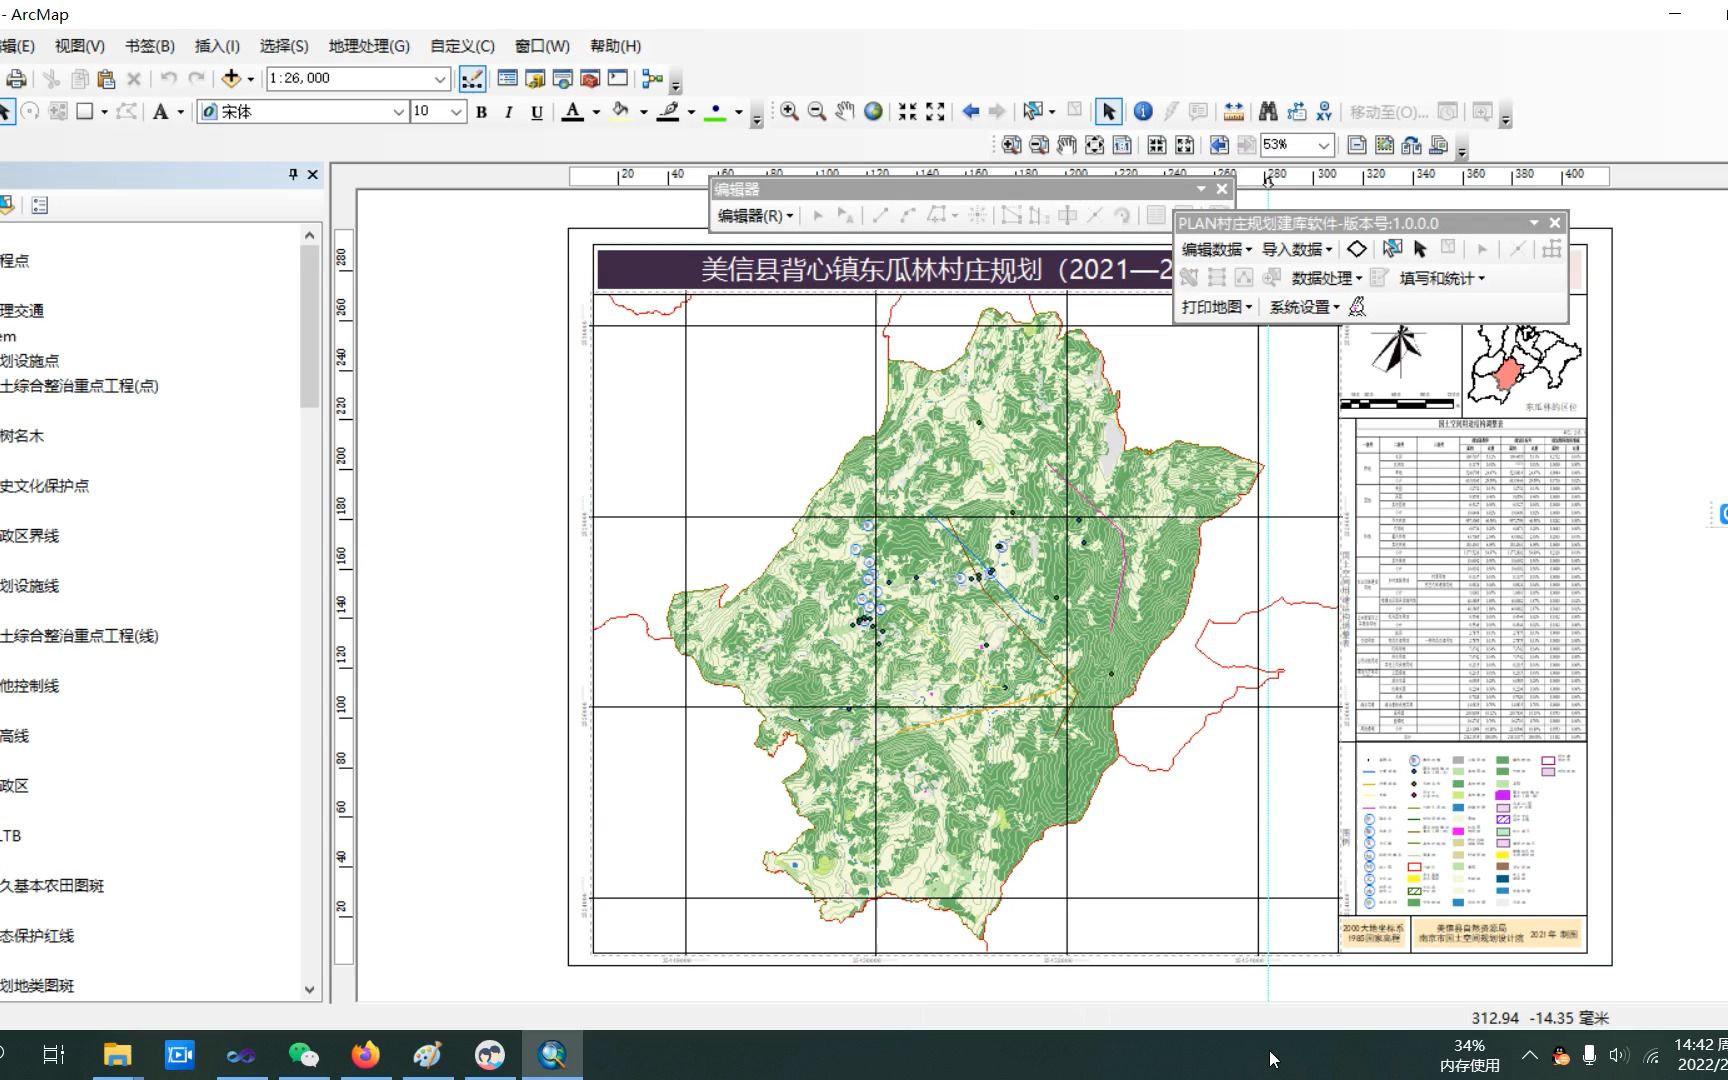Click the Paste clipboard icon
The image size is (1728, 1080).
coord(106,78)
